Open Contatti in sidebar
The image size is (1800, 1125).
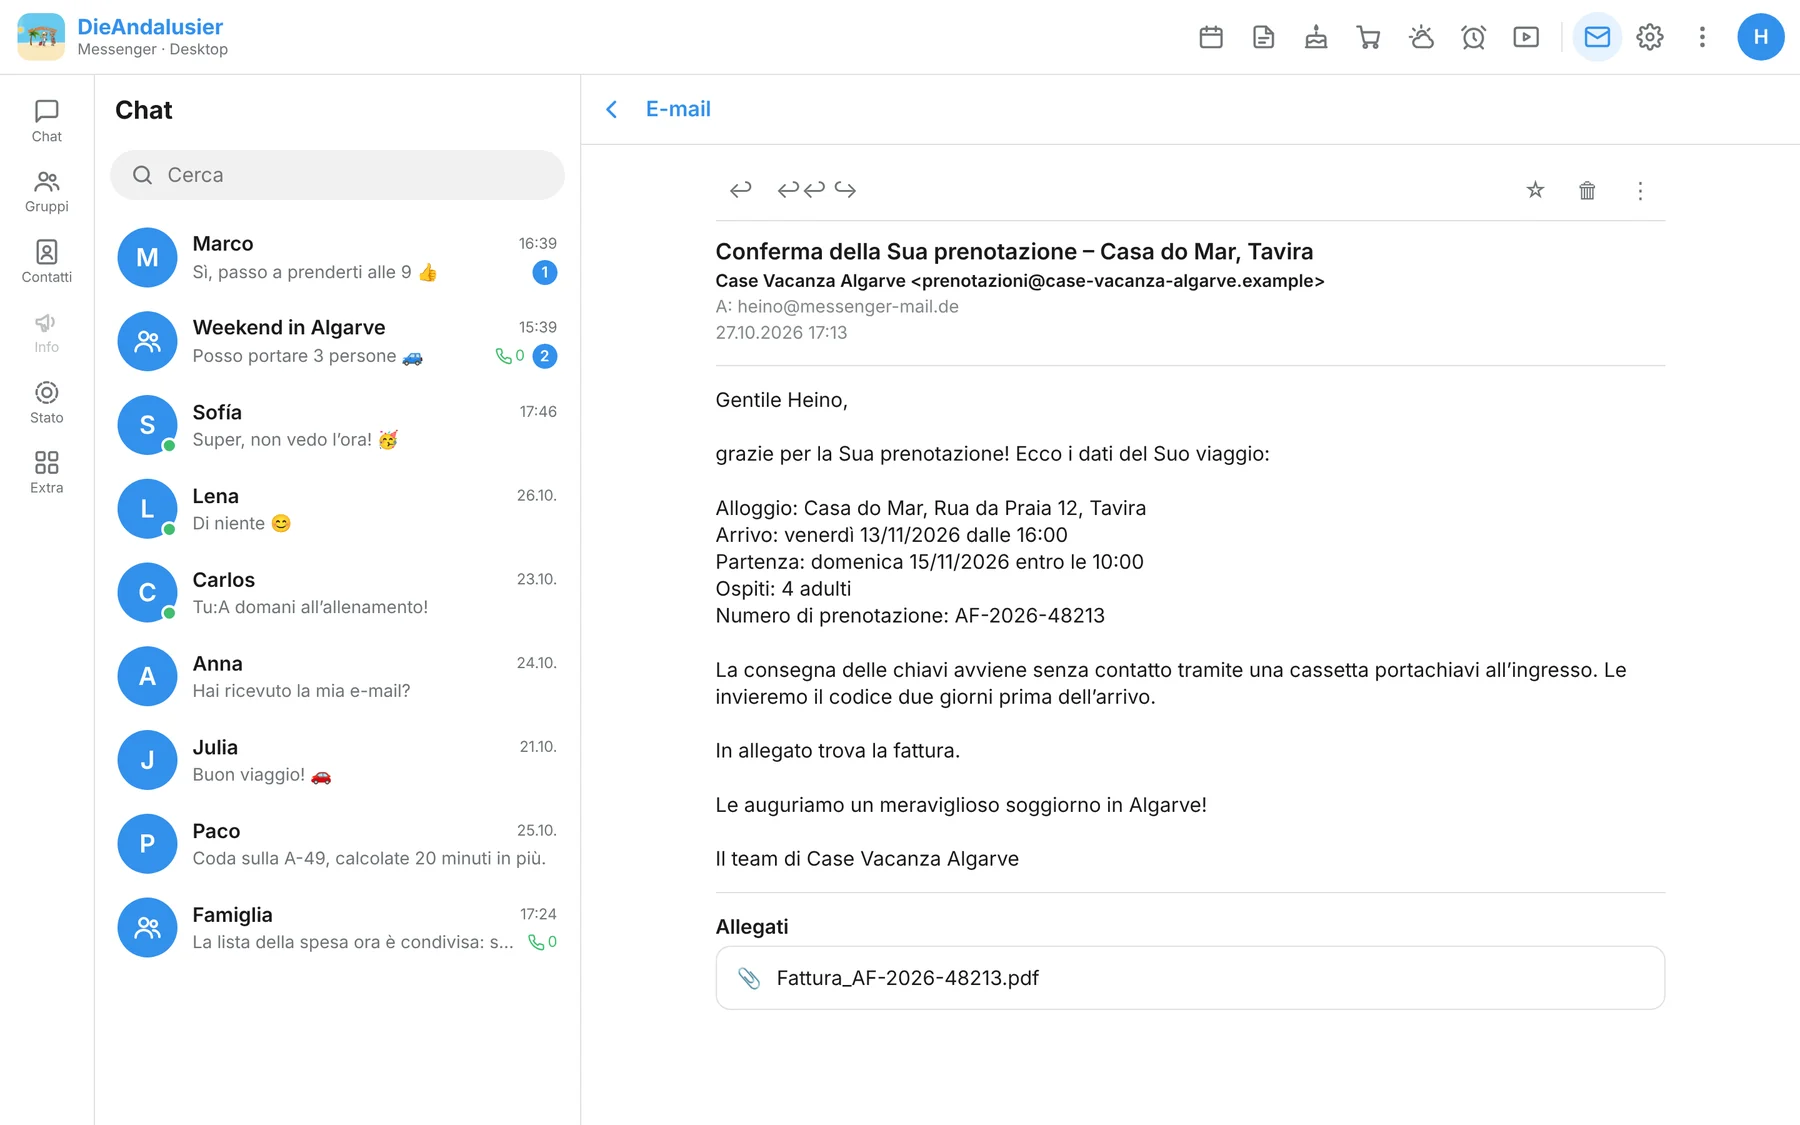click(47, 262)
